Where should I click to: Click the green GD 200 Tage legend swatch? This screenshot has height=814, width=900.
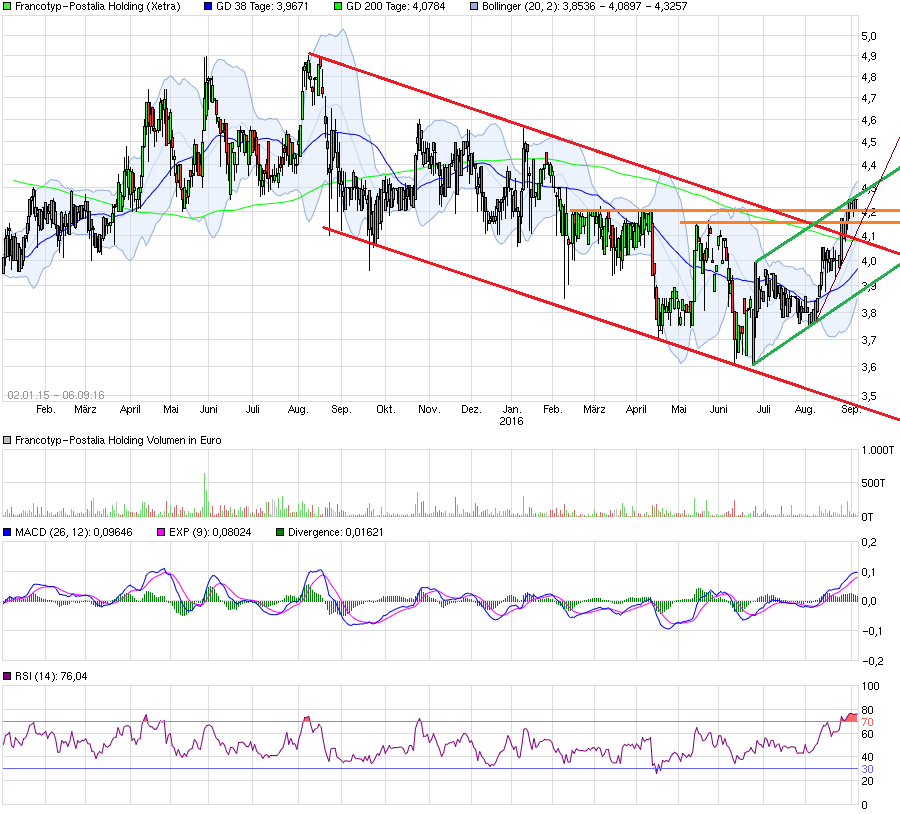[x=338, y=7]
